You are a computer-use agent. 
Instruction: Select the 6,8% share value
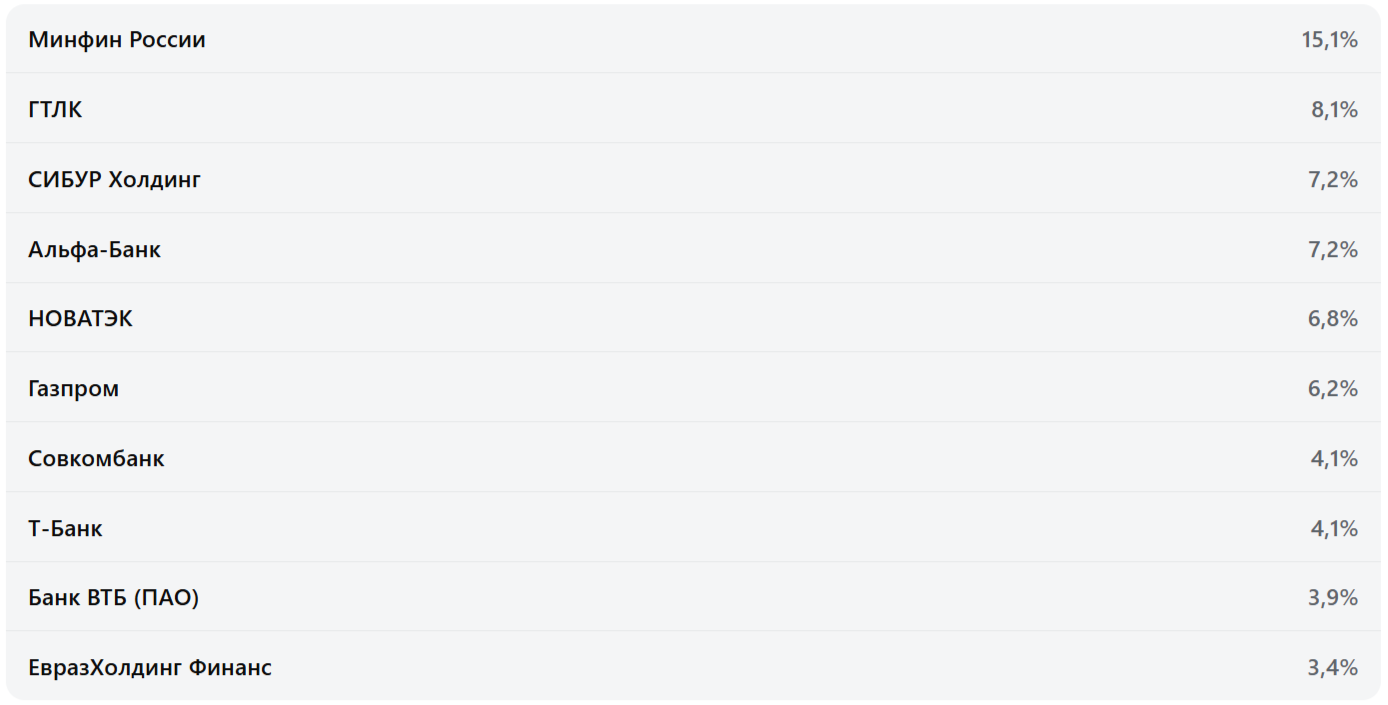point(1332,319)
